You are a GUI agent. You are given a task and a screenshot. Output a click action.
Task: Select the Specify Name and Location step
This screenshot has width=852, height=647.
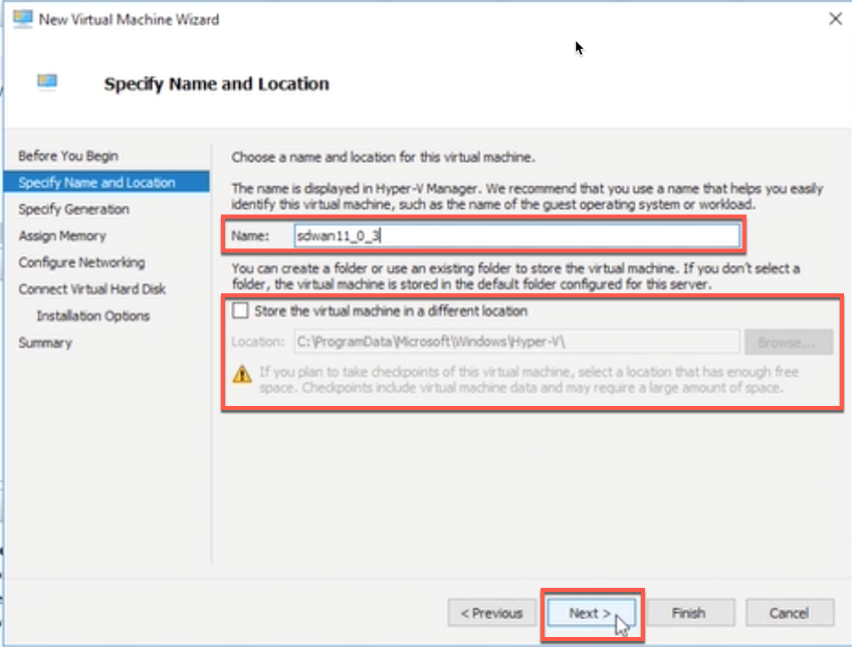pyautogui.click(x=106, y=182)
